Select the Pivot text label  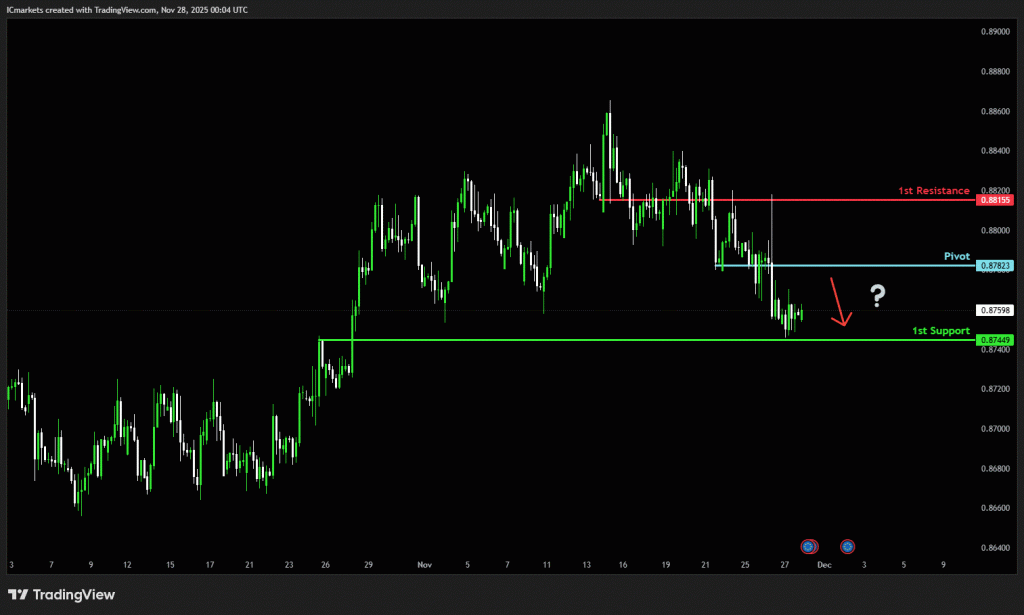pos(957,256)
